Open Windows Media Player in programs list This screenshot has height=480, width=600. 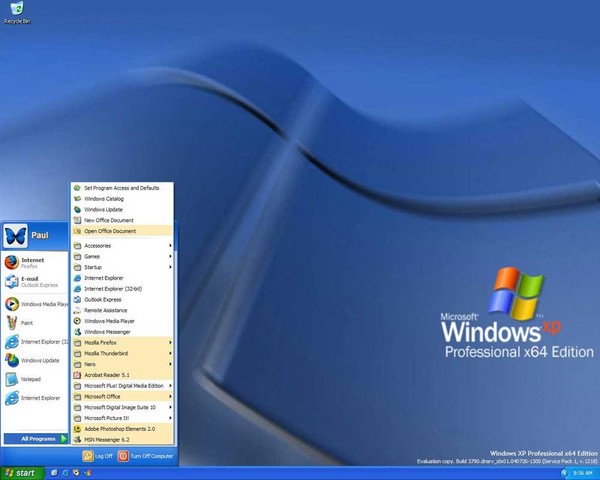122,321
